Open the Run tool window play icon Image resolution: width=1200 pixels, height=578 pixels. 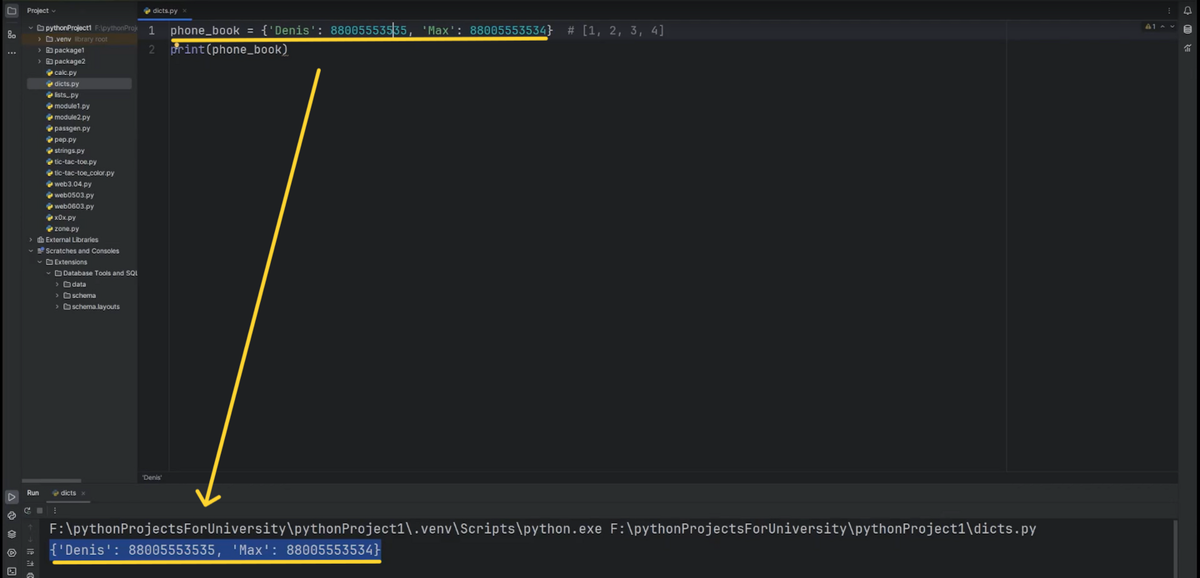11,496
